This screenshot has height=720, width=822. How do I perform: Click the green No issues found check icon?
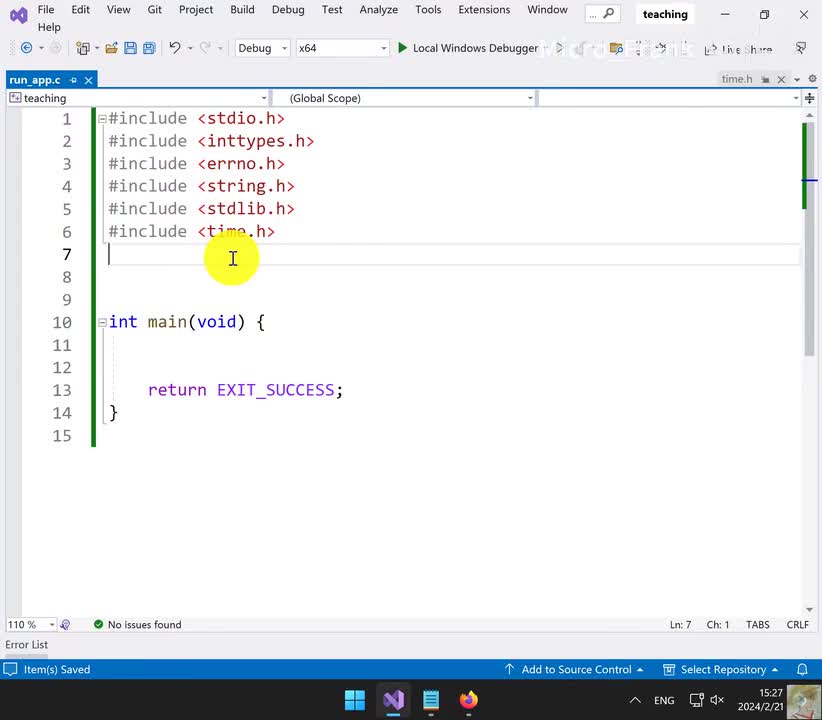point(98,625)
